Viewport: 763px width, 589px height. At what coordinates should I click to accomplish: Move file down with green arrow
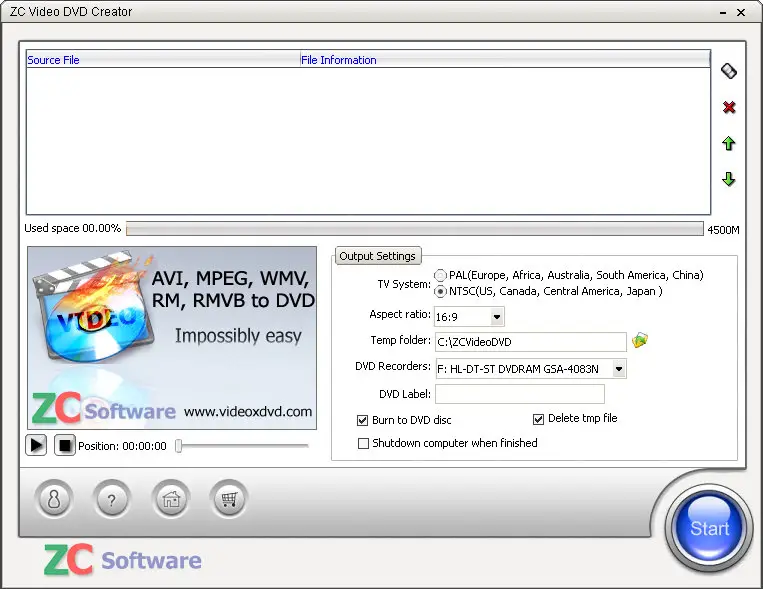pyautogui.click(x=728, y=179)
